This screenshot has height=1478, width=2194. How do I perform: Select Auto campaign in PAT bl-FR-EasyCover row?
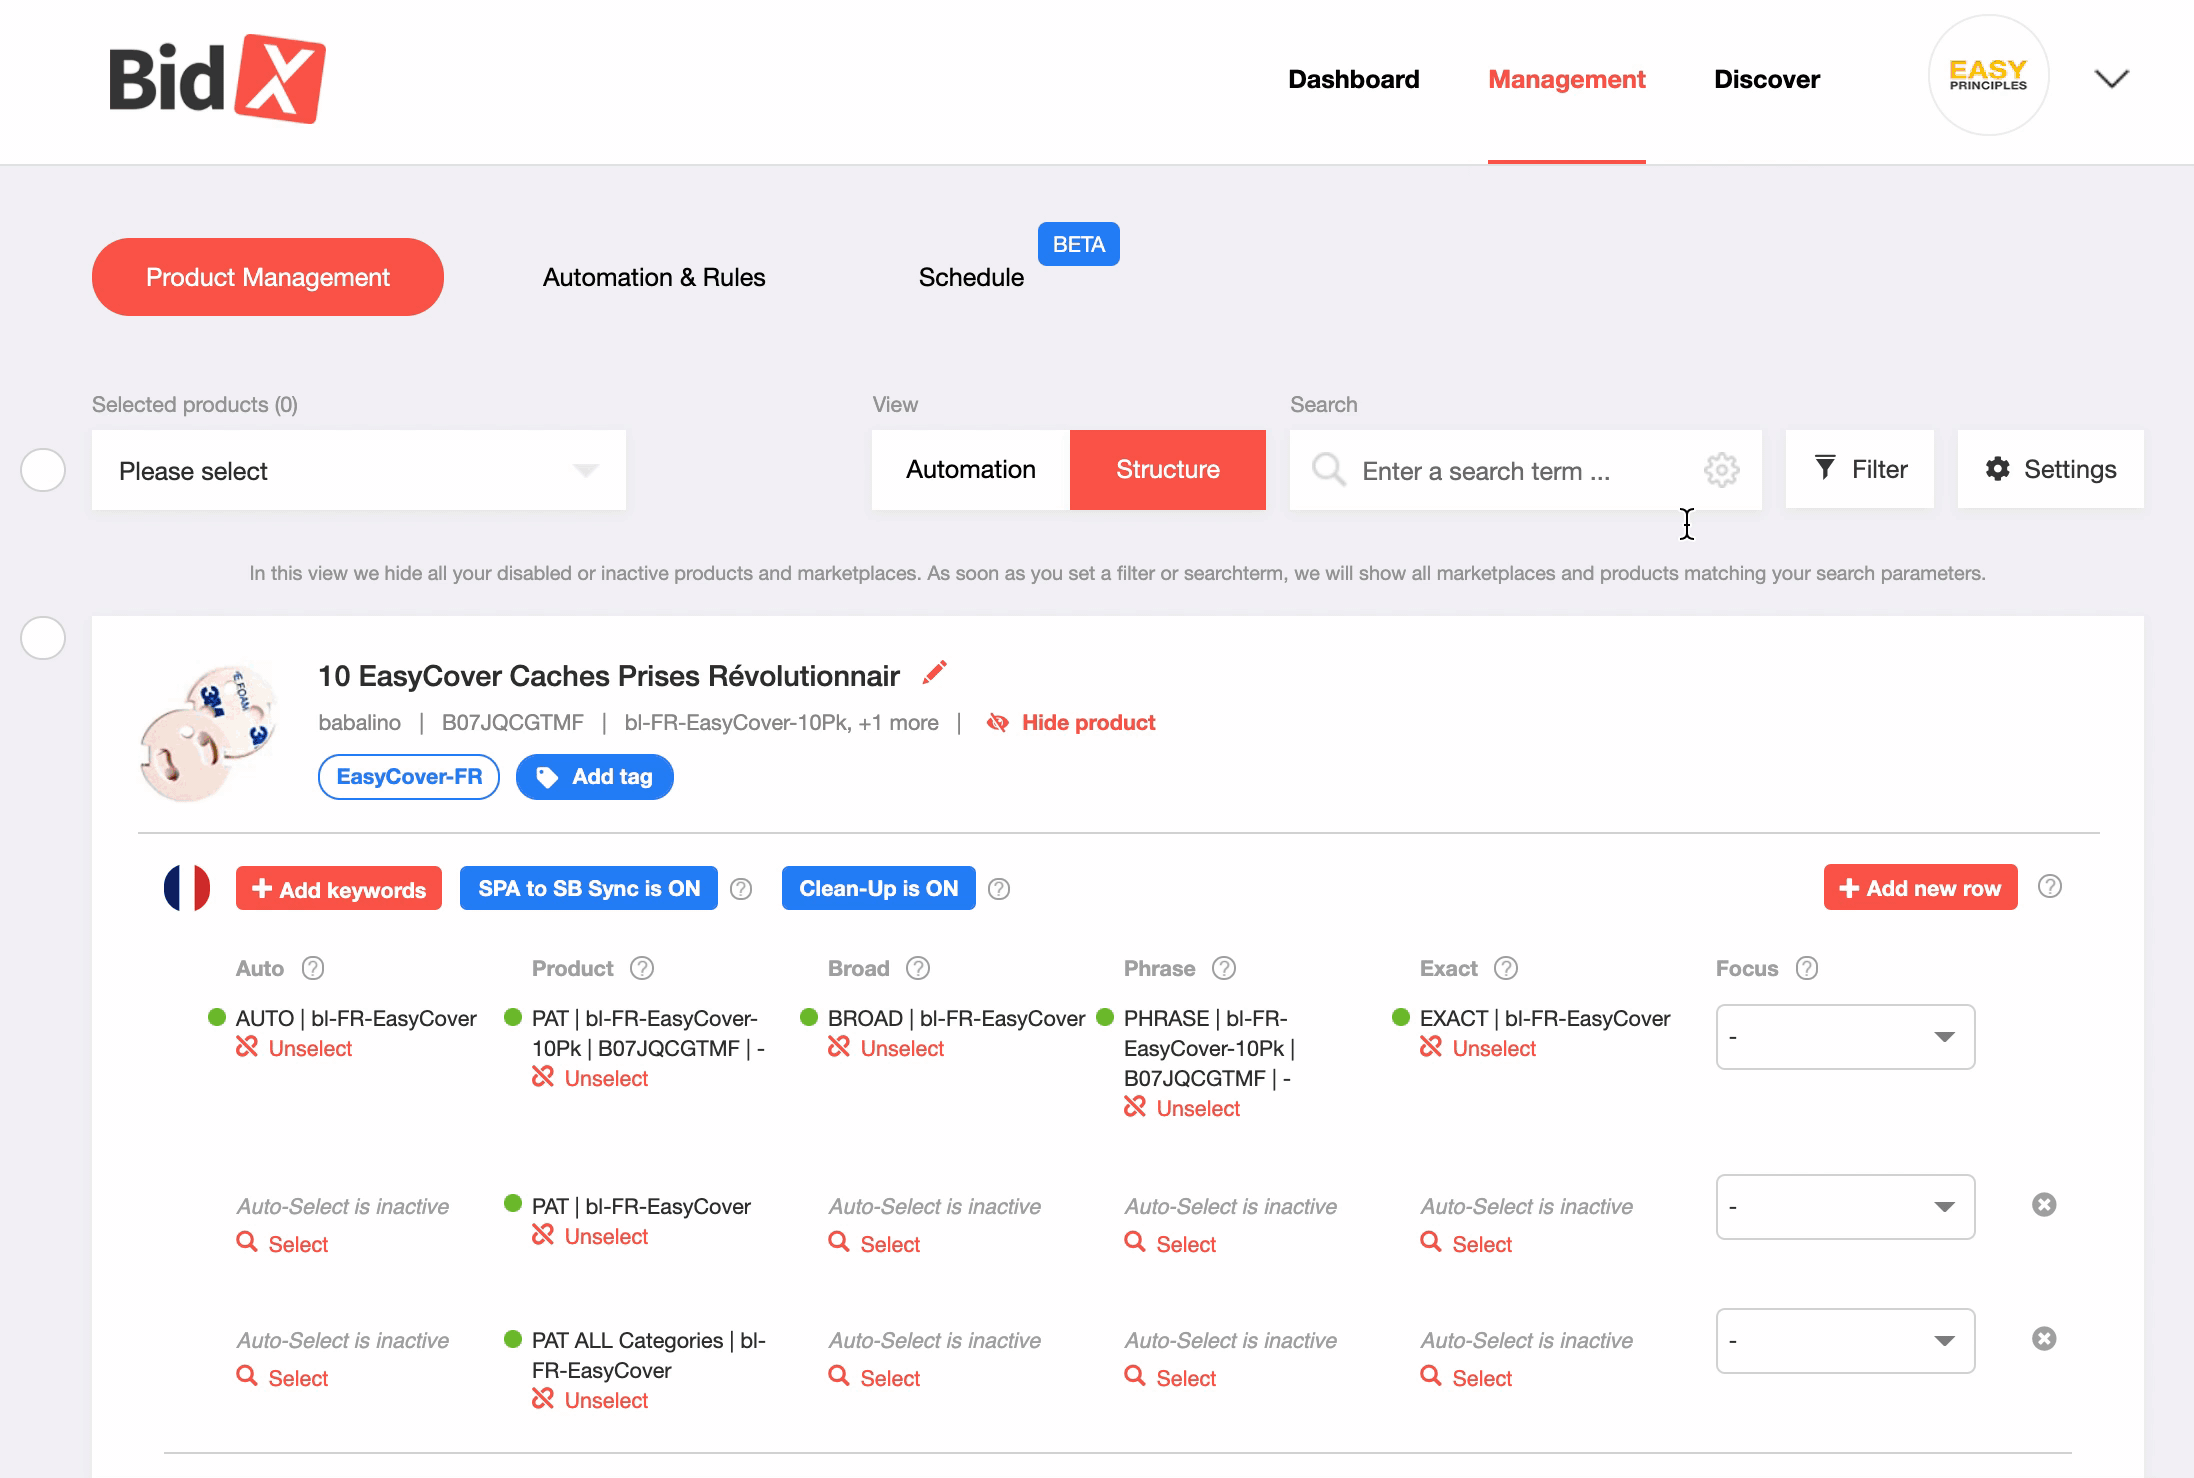pyautogui.click(x=283, y=1244)
